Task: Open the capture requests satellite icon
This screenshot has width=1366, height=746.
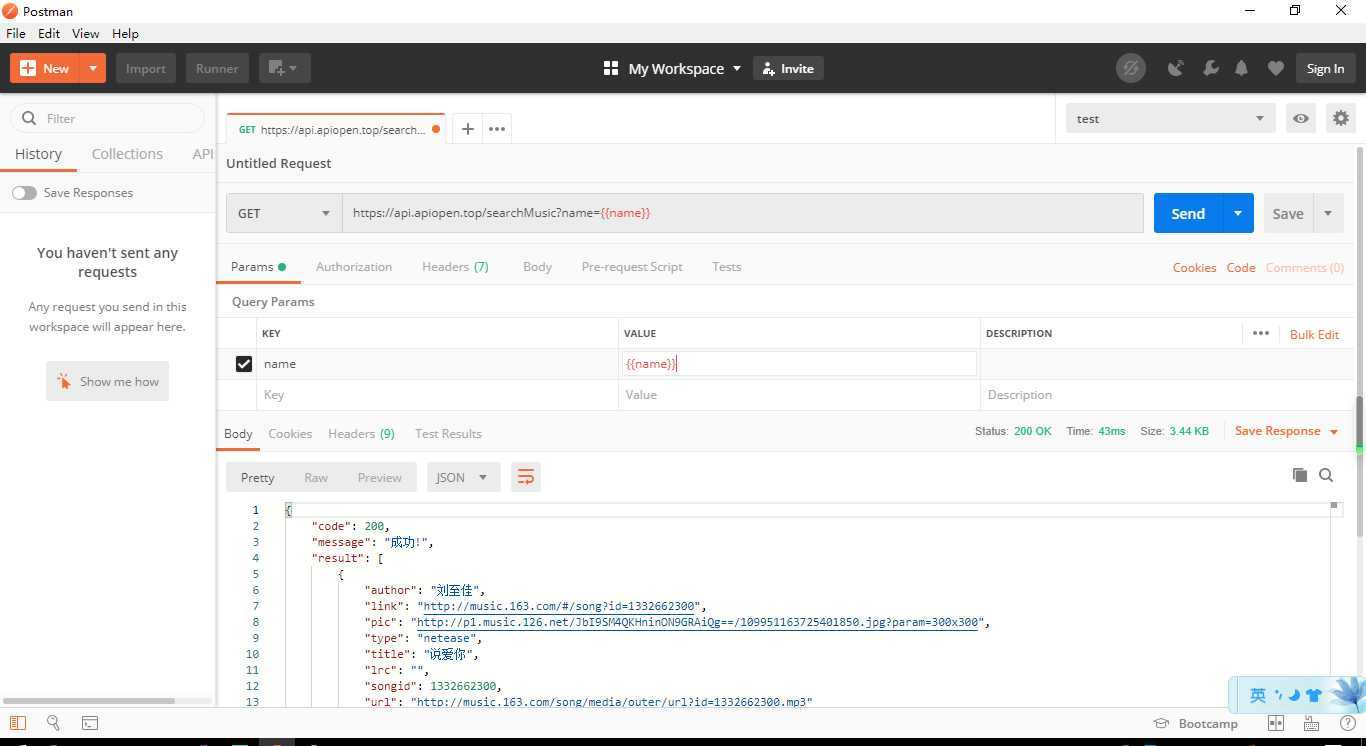Action: click(x=1176, y=68)
